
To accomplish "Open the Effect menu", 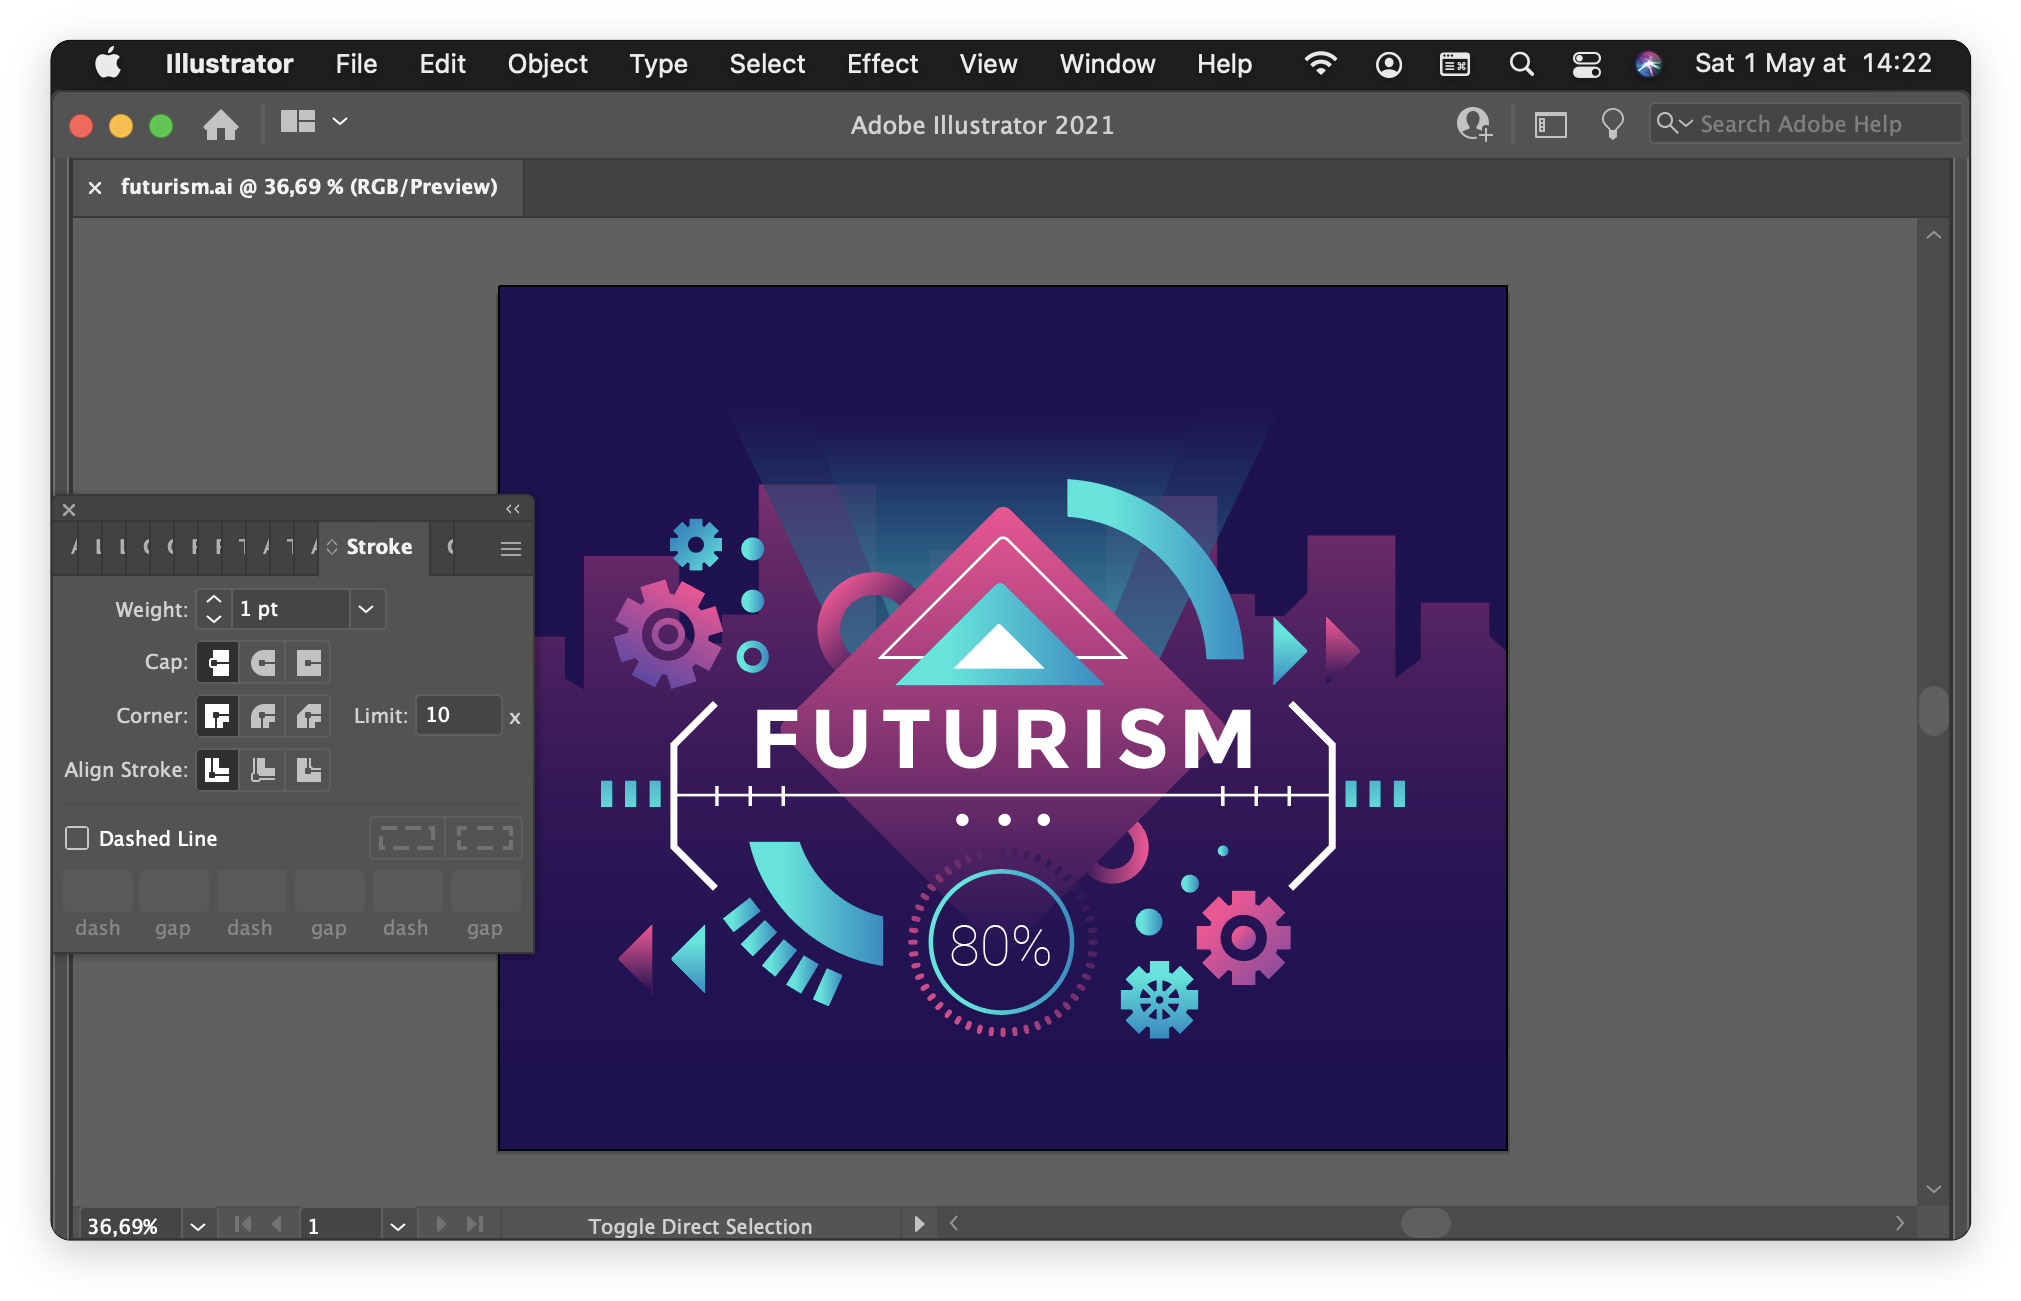I will pyautogui.click(x=881, y=64).
